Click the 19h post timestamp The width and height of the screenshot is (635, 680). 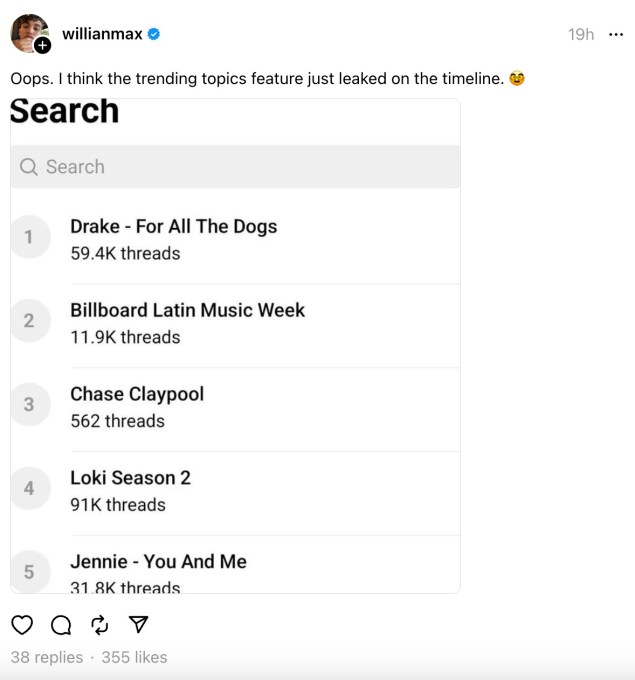coord(580,34)
